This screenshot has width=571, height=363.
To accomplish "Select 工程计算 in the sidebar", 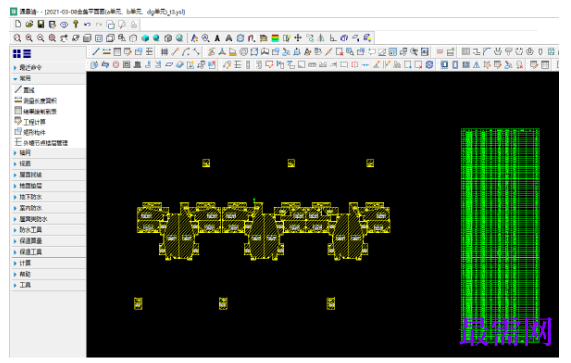I will 30,122.
